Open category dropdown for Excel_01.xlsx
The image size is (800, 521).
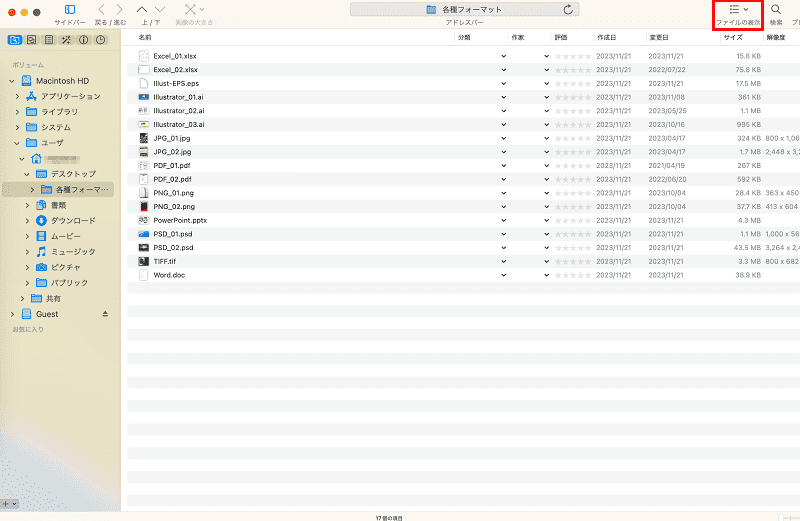pyautogui.click(x=504, y=56)
